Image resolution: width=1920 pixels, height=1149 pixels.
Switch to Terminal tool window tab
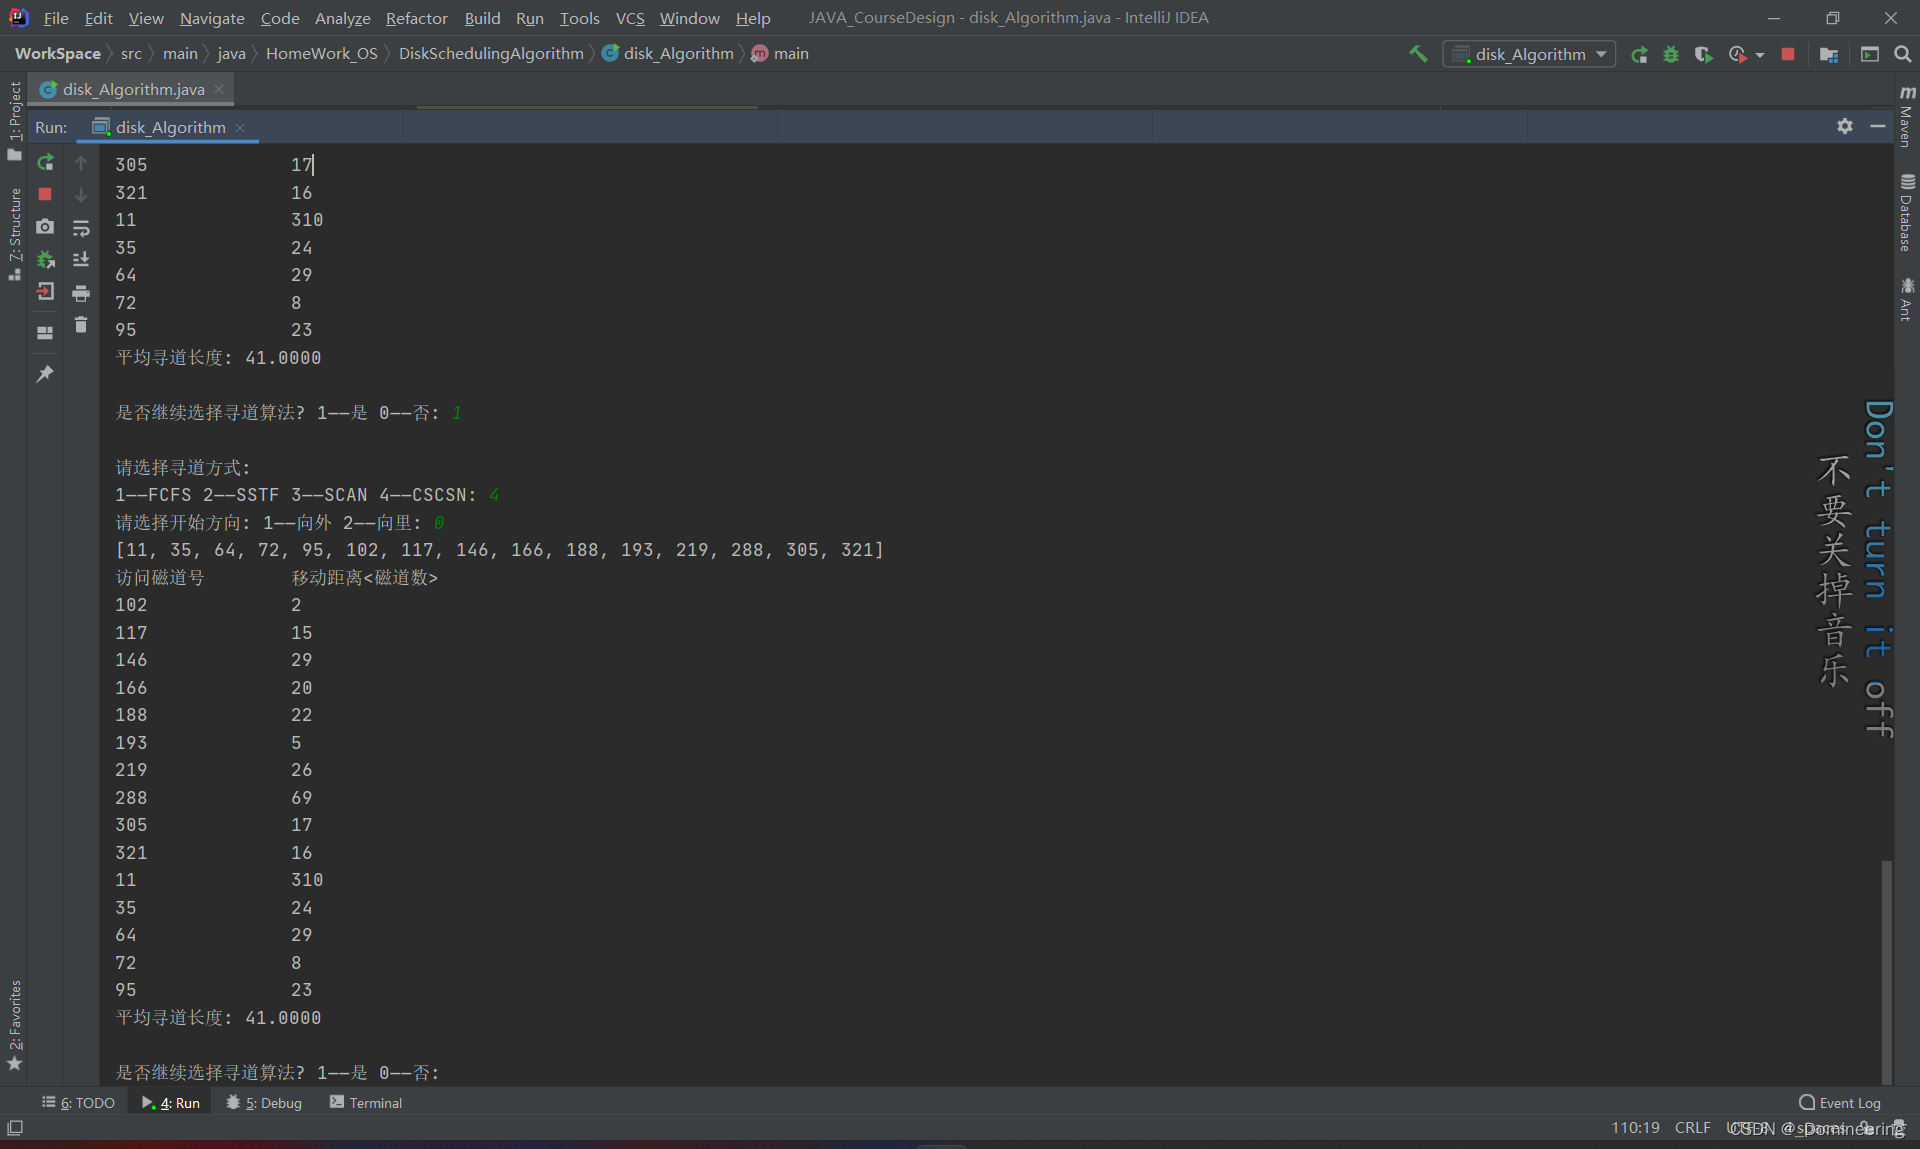click(366, 1102)
